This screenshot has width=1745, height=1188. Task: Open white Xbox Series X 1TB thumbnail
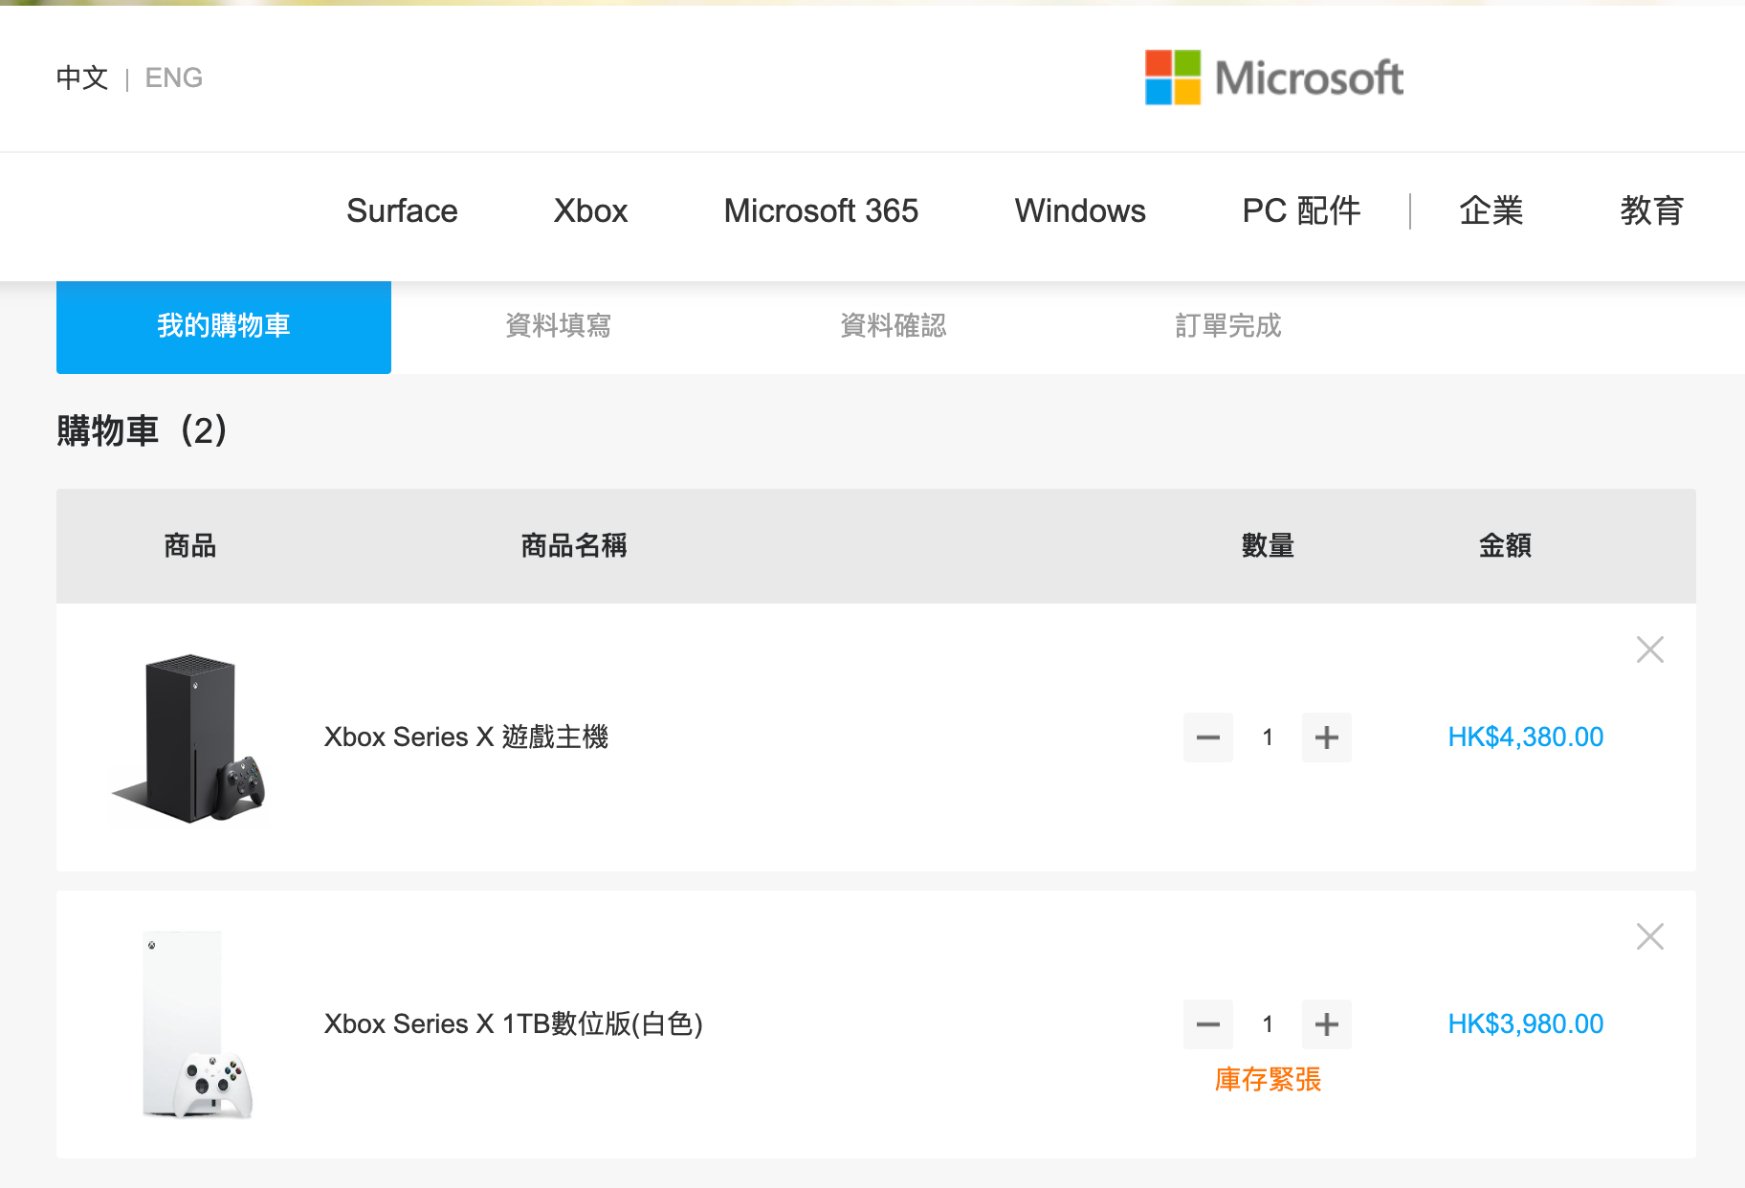196,1025
